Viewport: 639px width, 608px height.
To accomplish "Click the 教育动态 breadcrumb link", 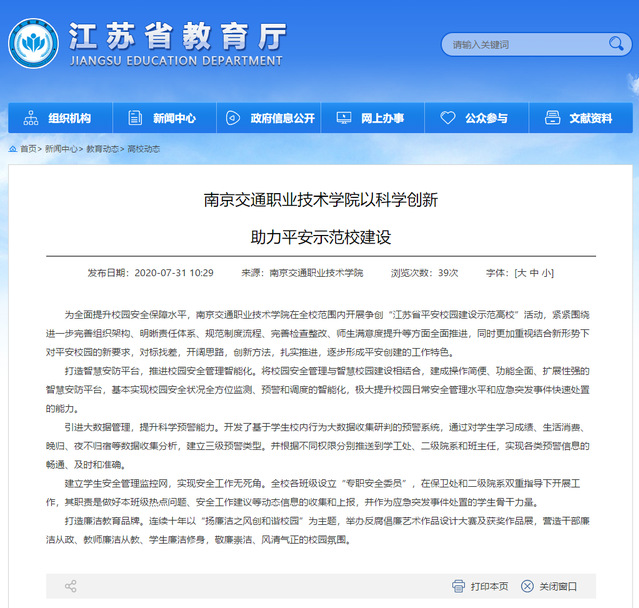I will tap(102, 148).
